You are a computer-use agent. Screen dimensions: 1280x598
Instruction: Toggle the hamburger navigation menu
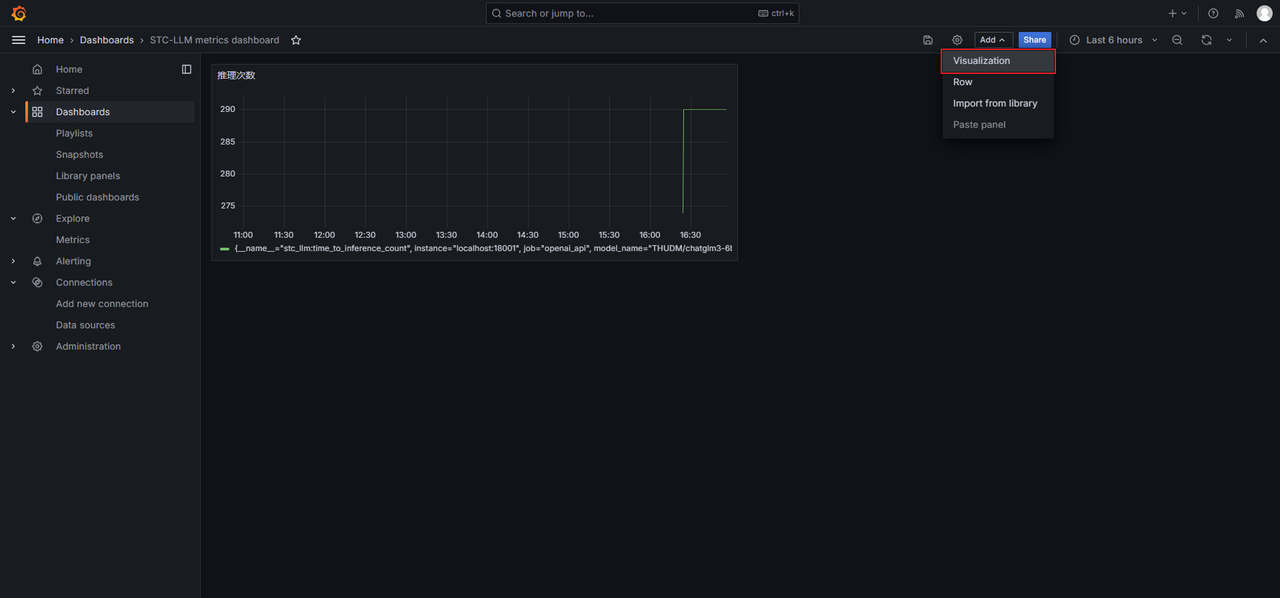pos(18,40)
